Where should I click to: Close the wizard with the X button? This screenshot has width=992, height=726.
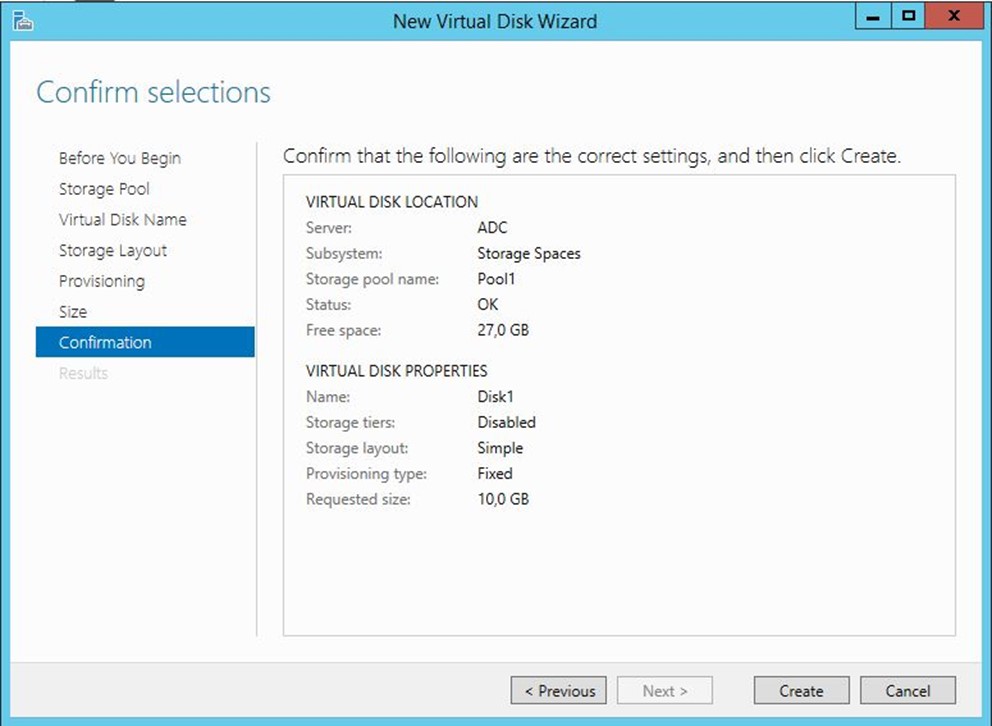pos(954,16)
